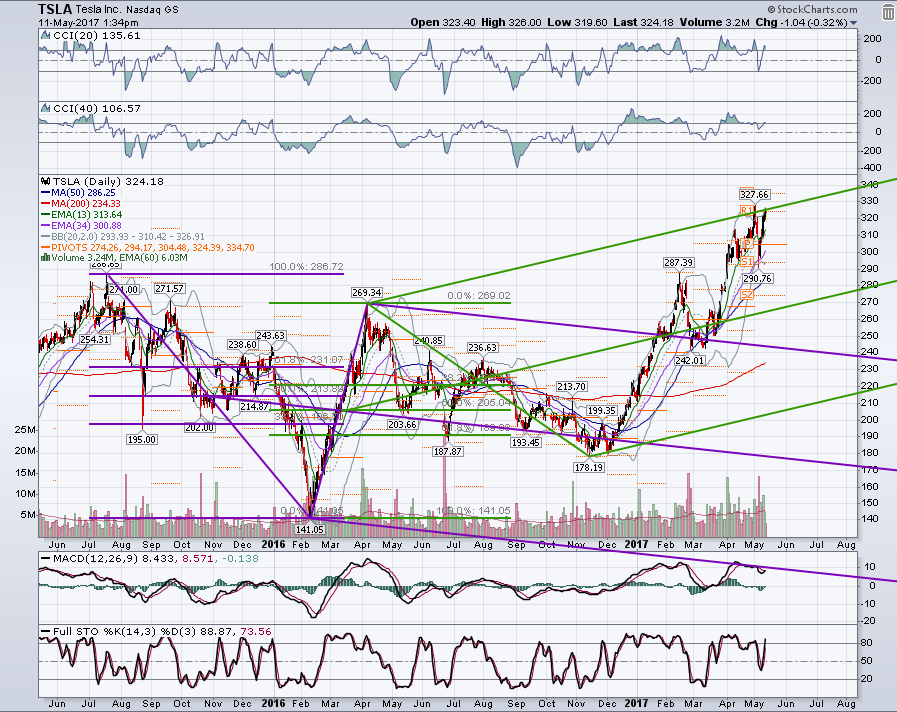Image resolution: width=897 pixels, height=712 pixels.
Task: Select the TSLA ticker symbol in header
Action: [55, 10]
